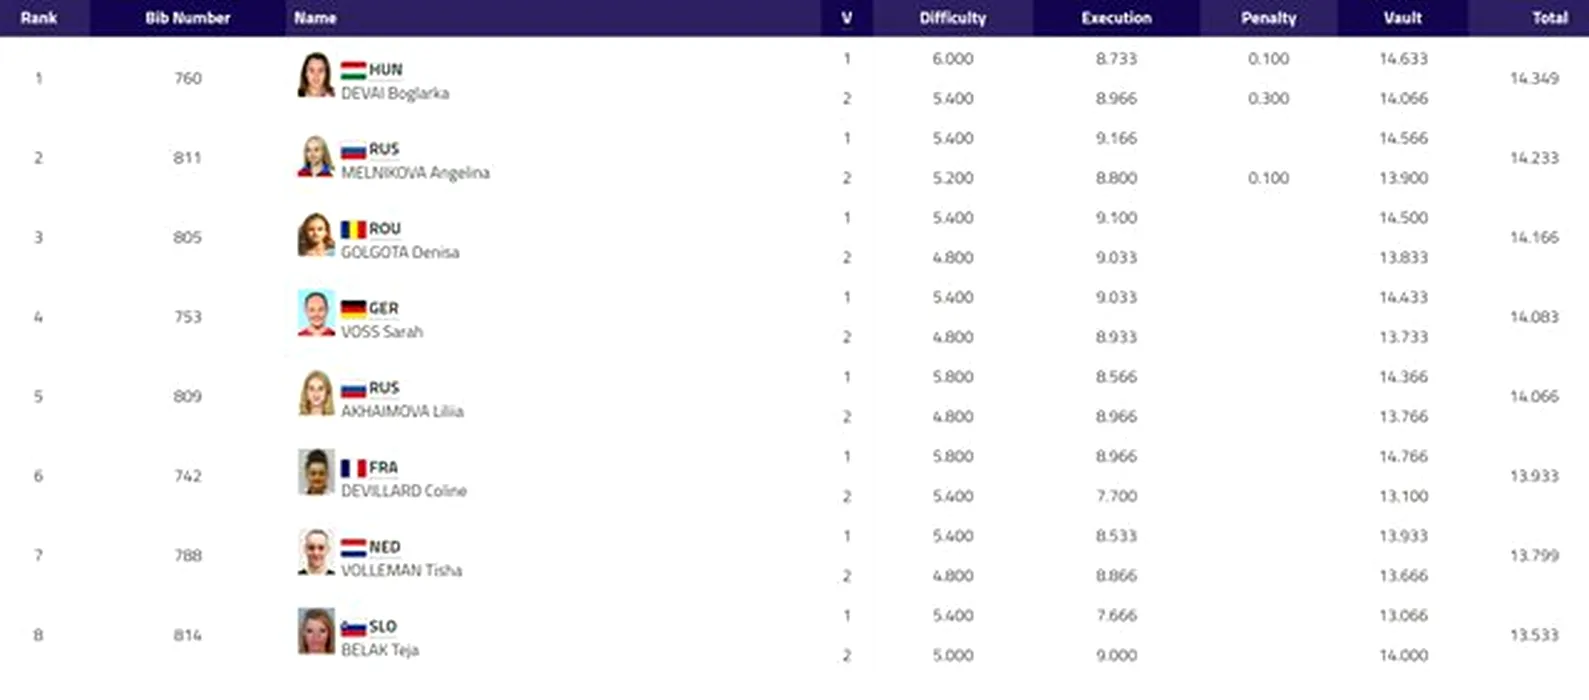
Task: Open GOLGOTA Denisa's athlete photo
Action: pos(316,234)
